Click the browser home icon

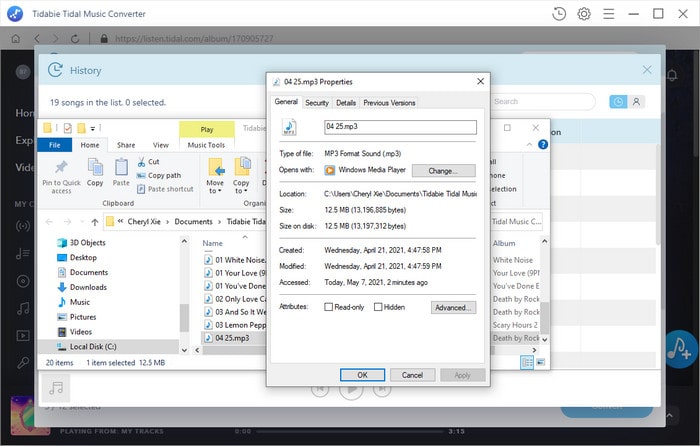point(16,39)
